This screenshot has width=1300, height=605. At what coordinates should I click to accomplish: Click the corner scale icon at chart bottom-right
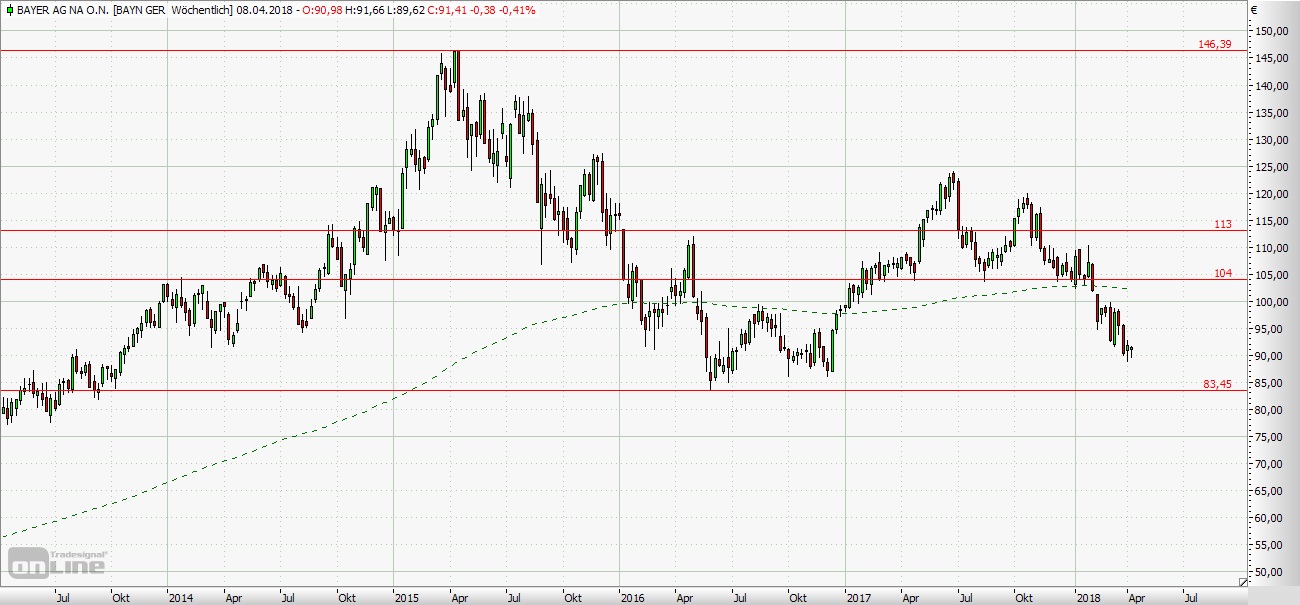coord(1243,581)
